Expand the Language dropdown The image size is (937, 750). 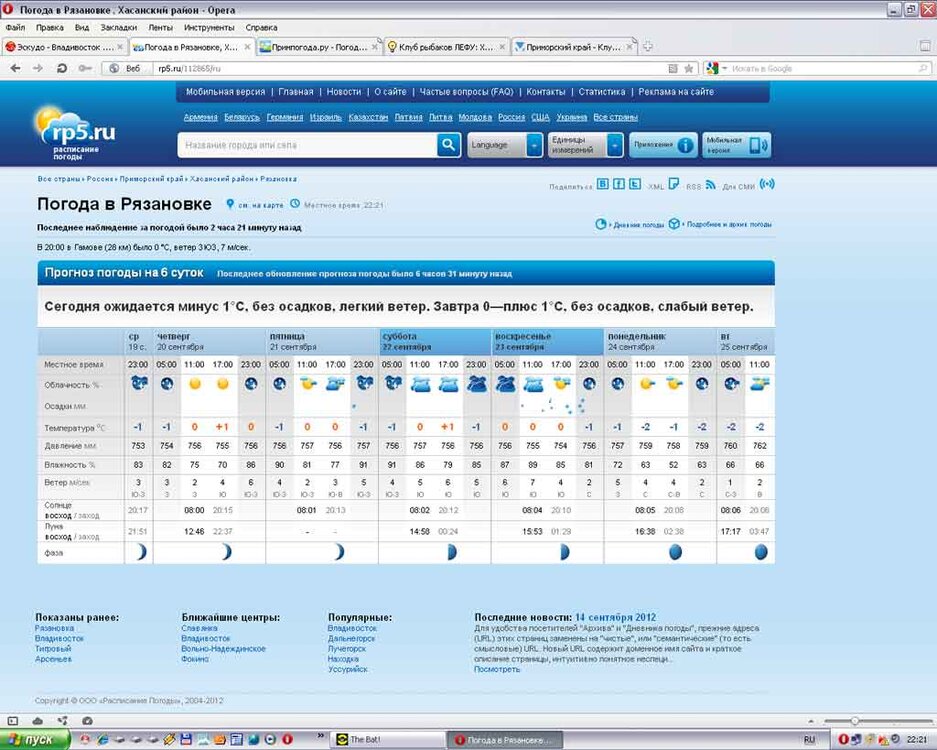click(x=505, y=145)
